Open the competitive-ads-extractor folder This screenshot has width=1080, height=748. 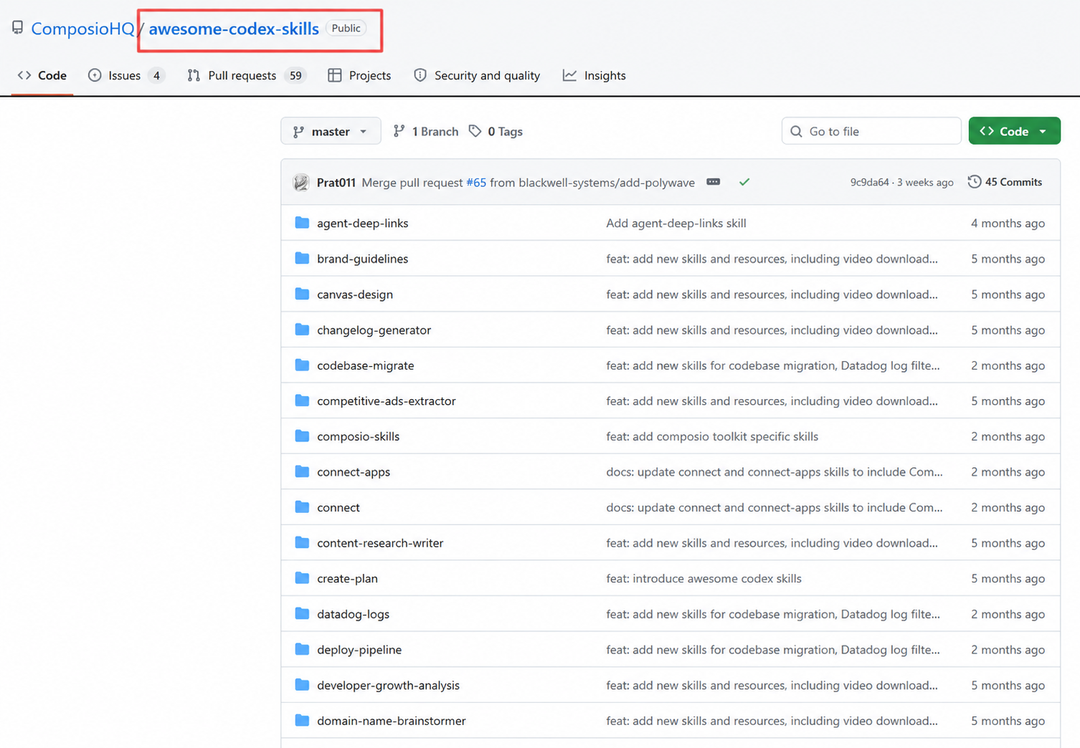click(x=386, y=401)
